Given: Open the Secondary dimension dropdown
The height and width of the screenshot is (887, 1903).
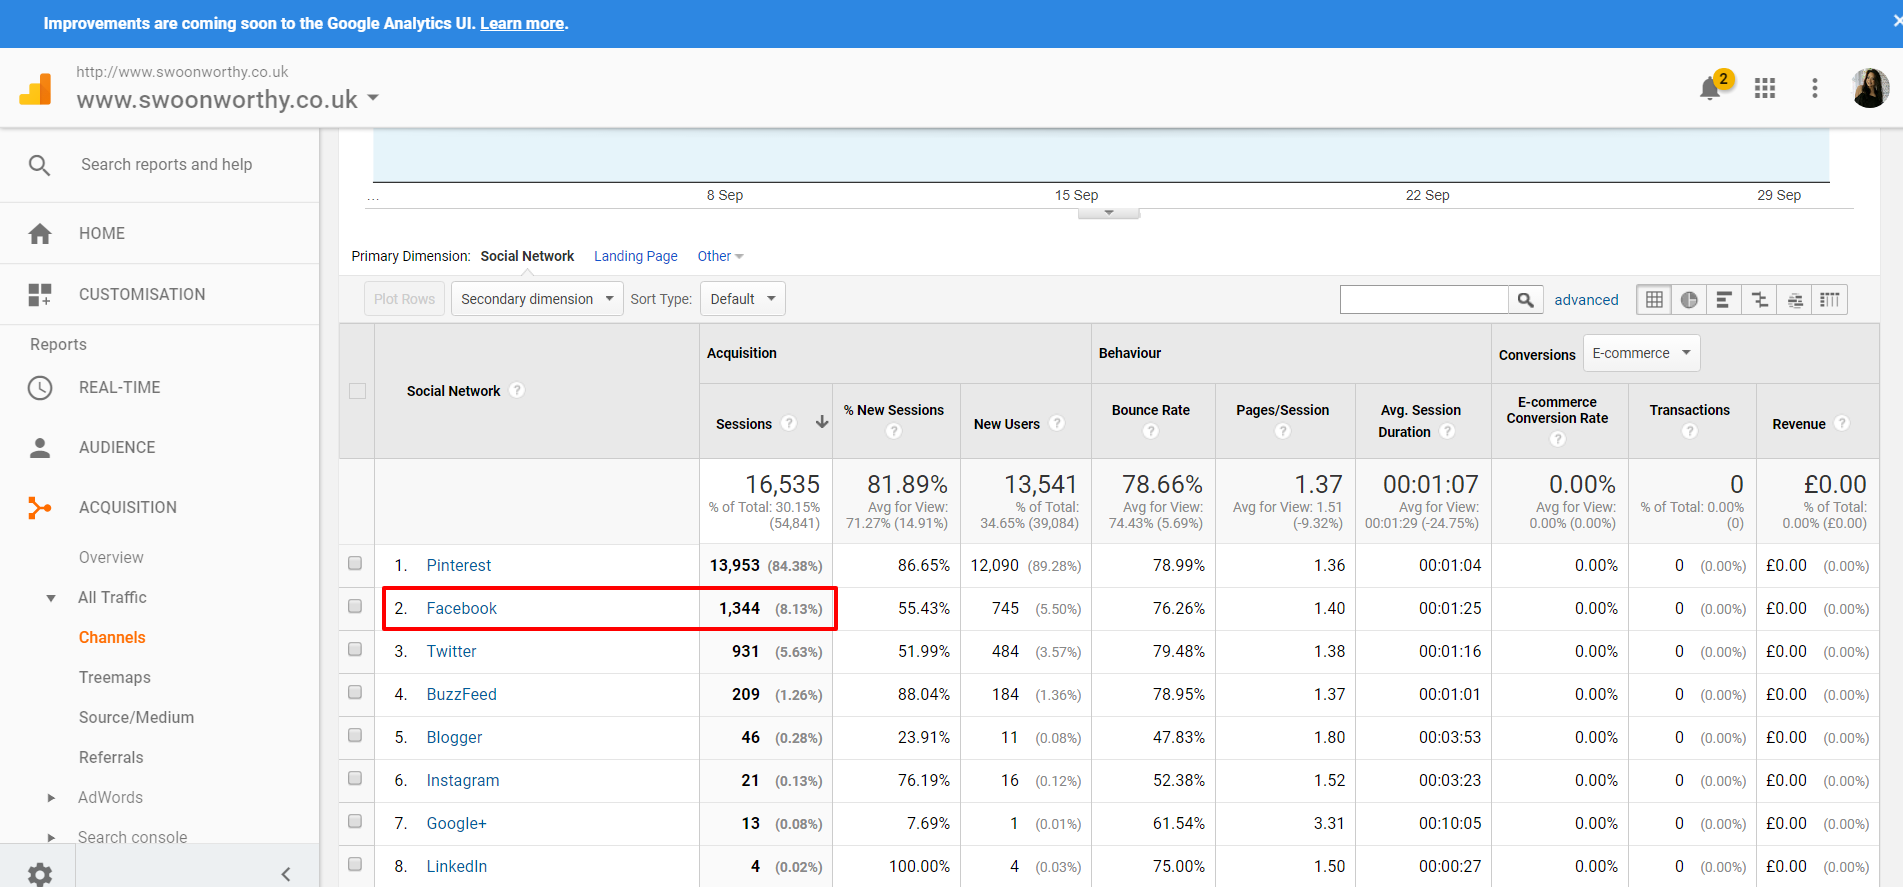Looking at the screenshot, I should point(537,299).
